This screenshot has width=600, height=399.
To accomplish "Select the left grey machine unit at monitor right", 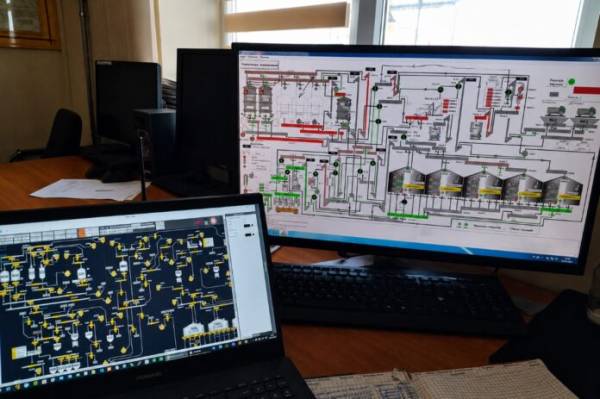I will click(553, 116).
